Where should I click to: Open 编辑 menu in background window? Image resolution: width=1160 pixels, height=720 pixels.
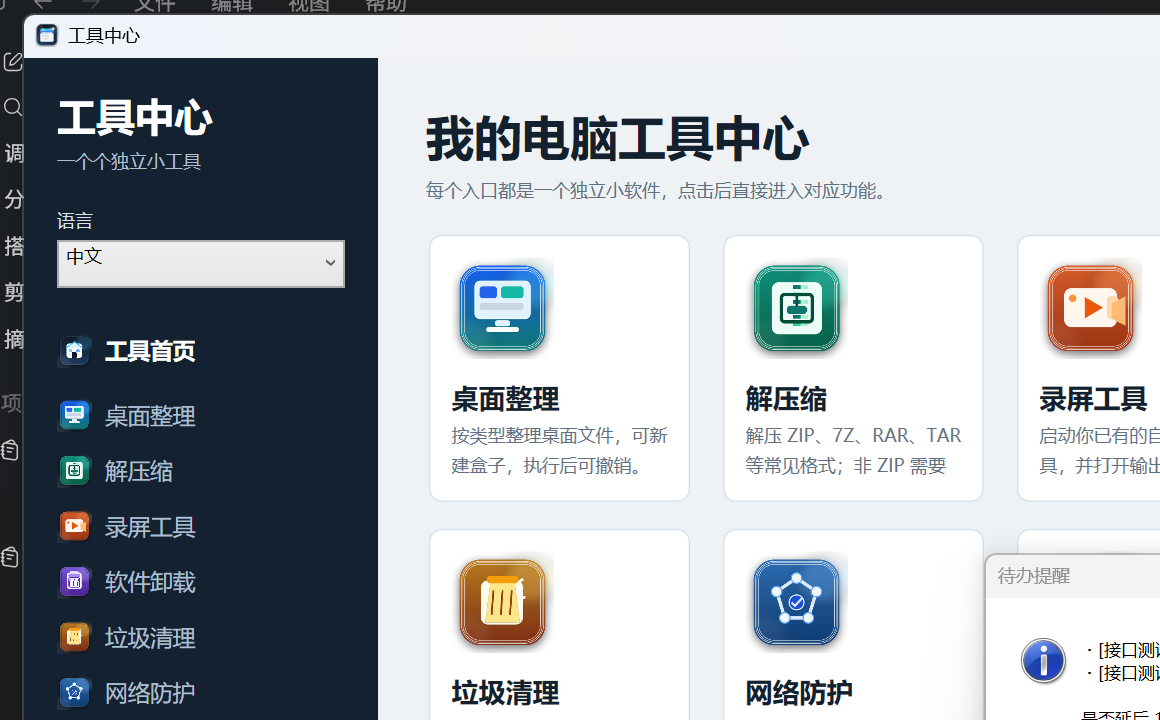[x=232, y=6]
